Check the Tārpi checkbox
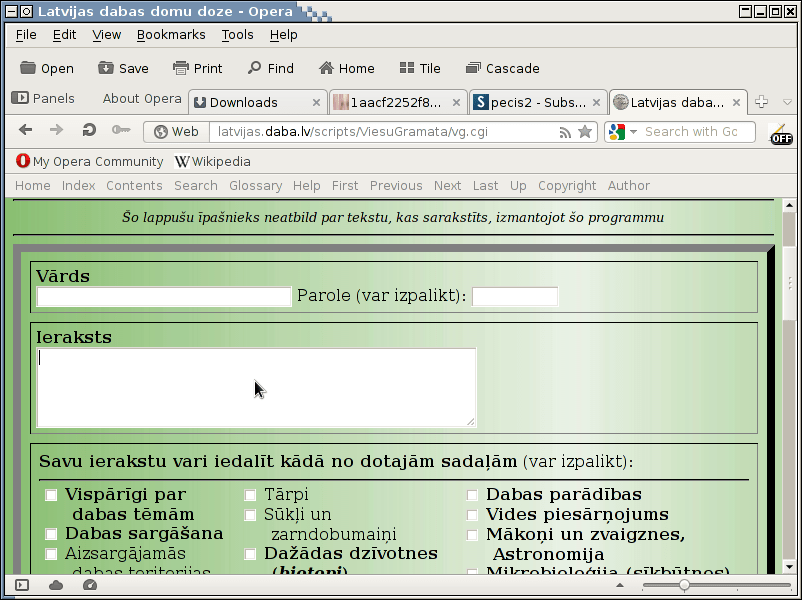Image resolution: width=802 pixels, height=600 pixels. click(250, 495)
